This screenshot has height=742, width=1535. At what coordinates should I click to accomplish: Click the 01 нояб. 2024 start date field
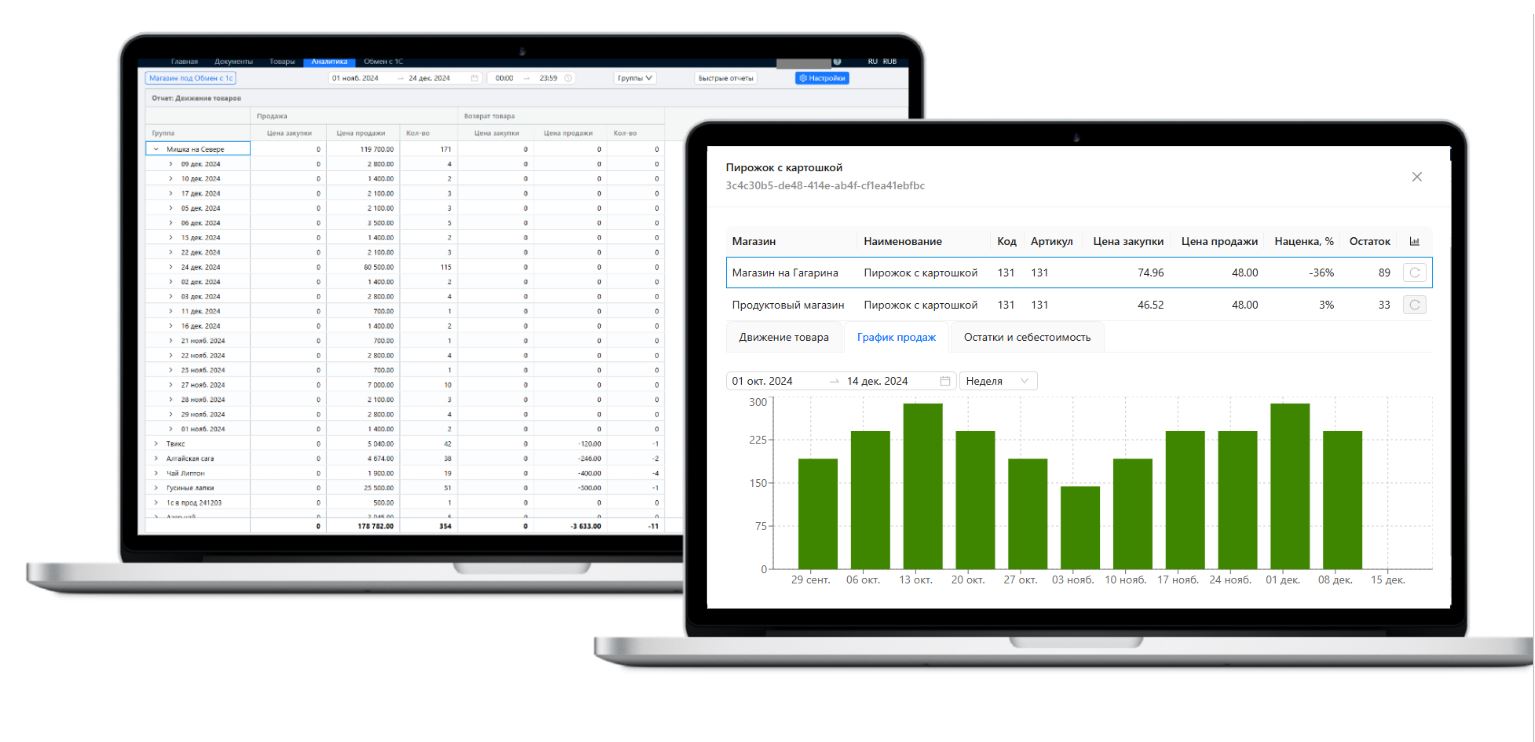pyautogui.click(x=355, y=78)
